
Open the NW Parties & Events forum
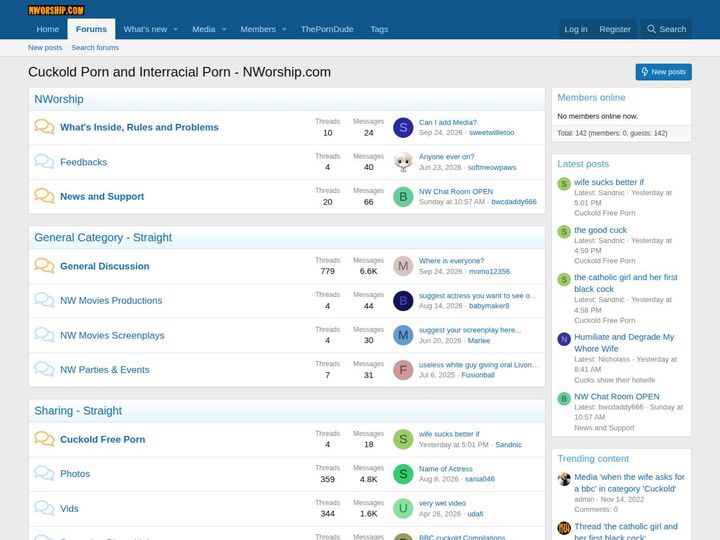(105, 370)
